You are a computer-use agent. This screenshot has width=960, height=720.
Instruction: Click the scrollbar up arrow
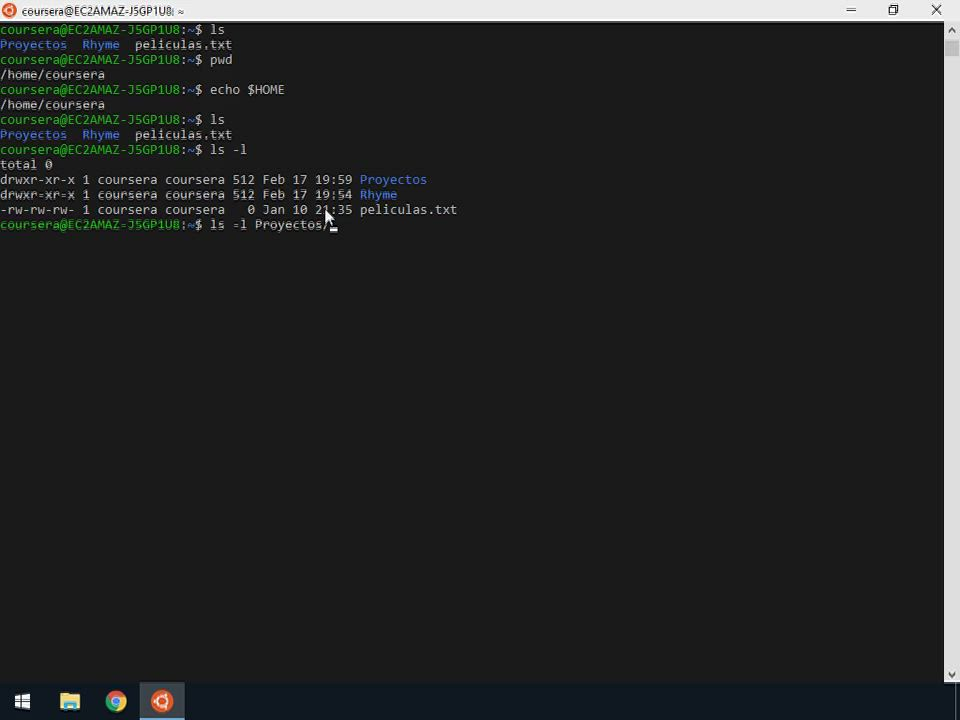951,29
